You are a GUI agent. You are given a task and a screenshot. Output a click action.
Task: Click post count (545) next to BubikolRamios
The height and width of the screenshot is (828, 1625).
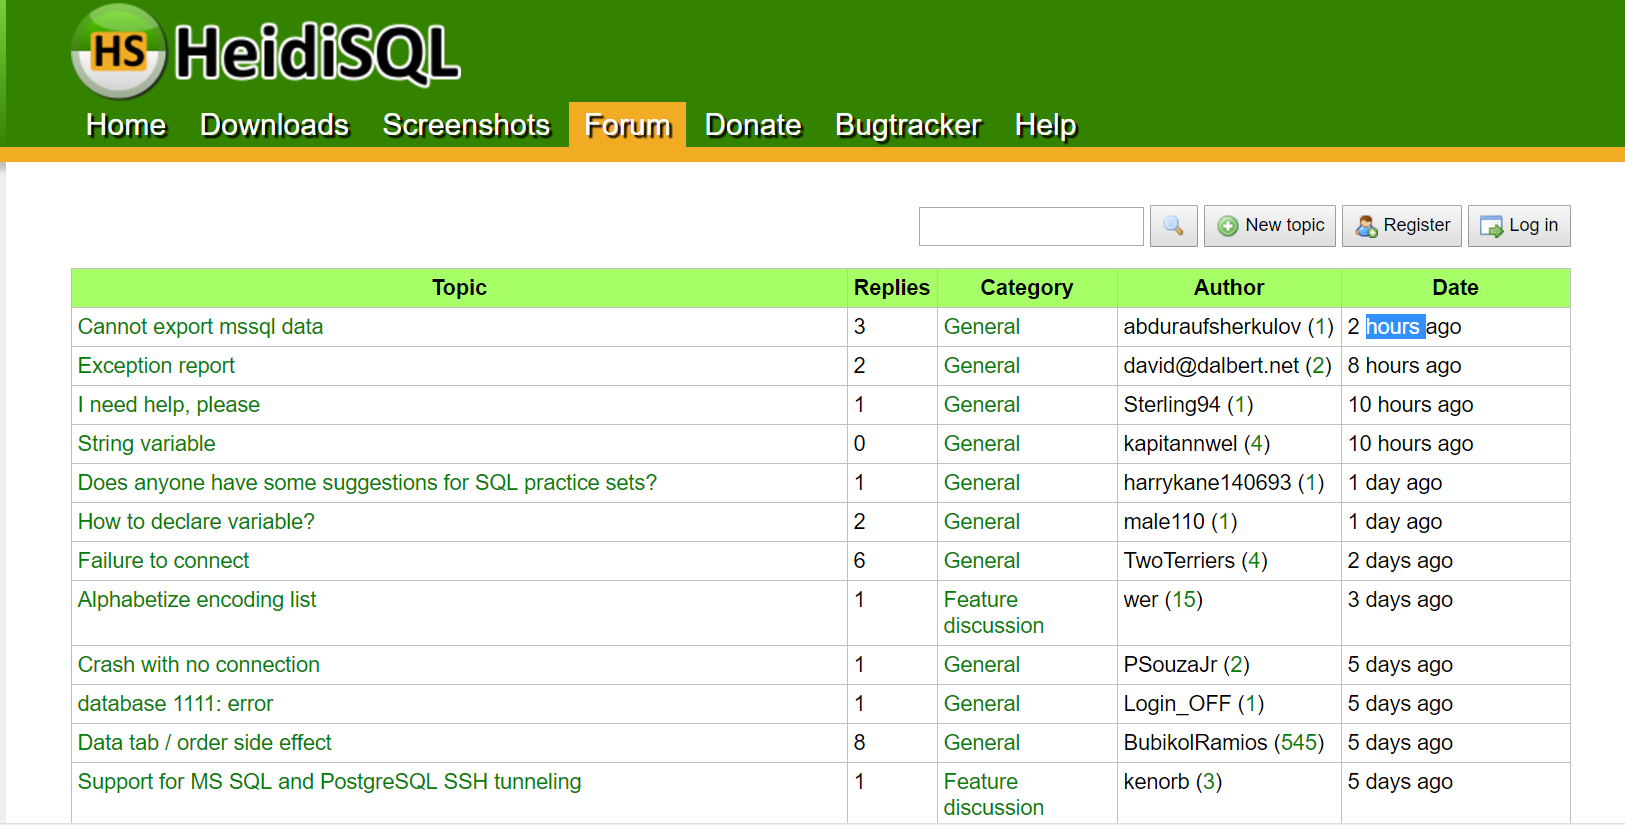(x=1299, y=743)
